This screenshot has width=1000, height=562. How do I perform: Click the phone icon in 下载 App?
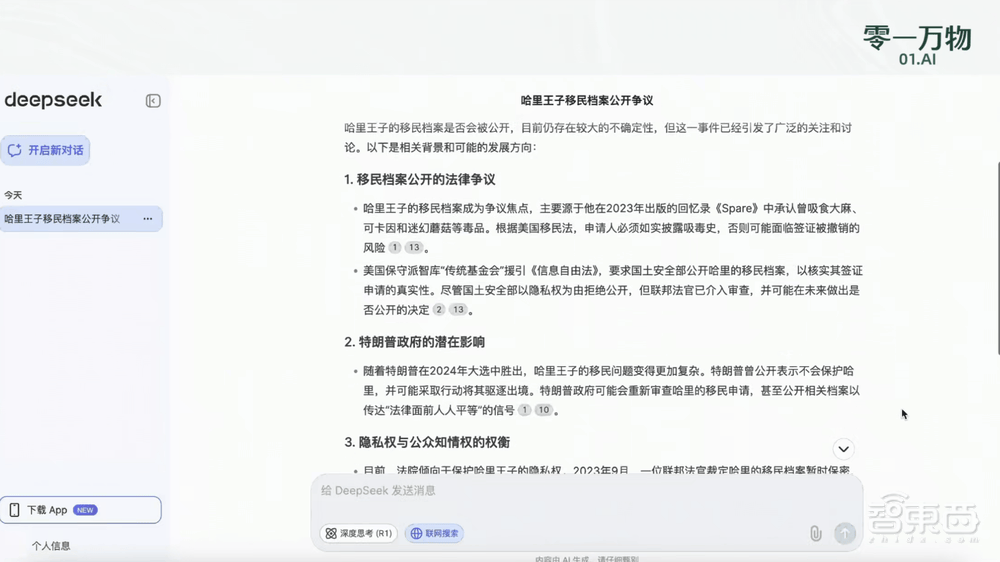(14, 510)
